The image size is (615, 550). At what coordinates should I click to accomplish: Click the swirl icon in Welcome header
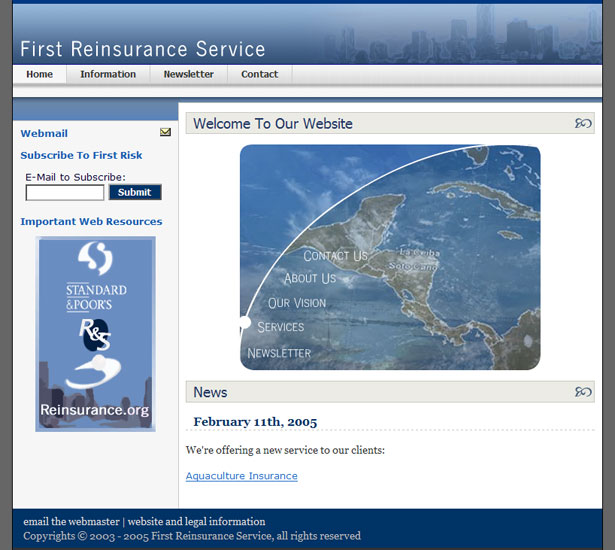pos(582,124)
